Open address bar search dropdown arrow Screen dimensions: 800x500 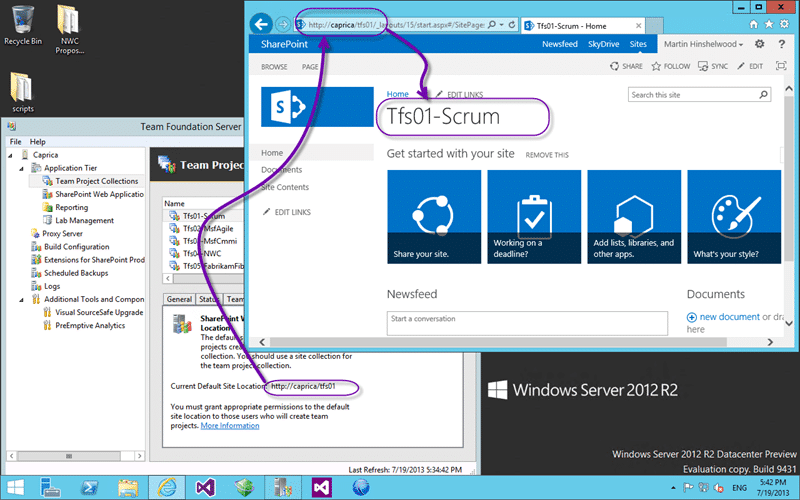click(x=501, y=24)
